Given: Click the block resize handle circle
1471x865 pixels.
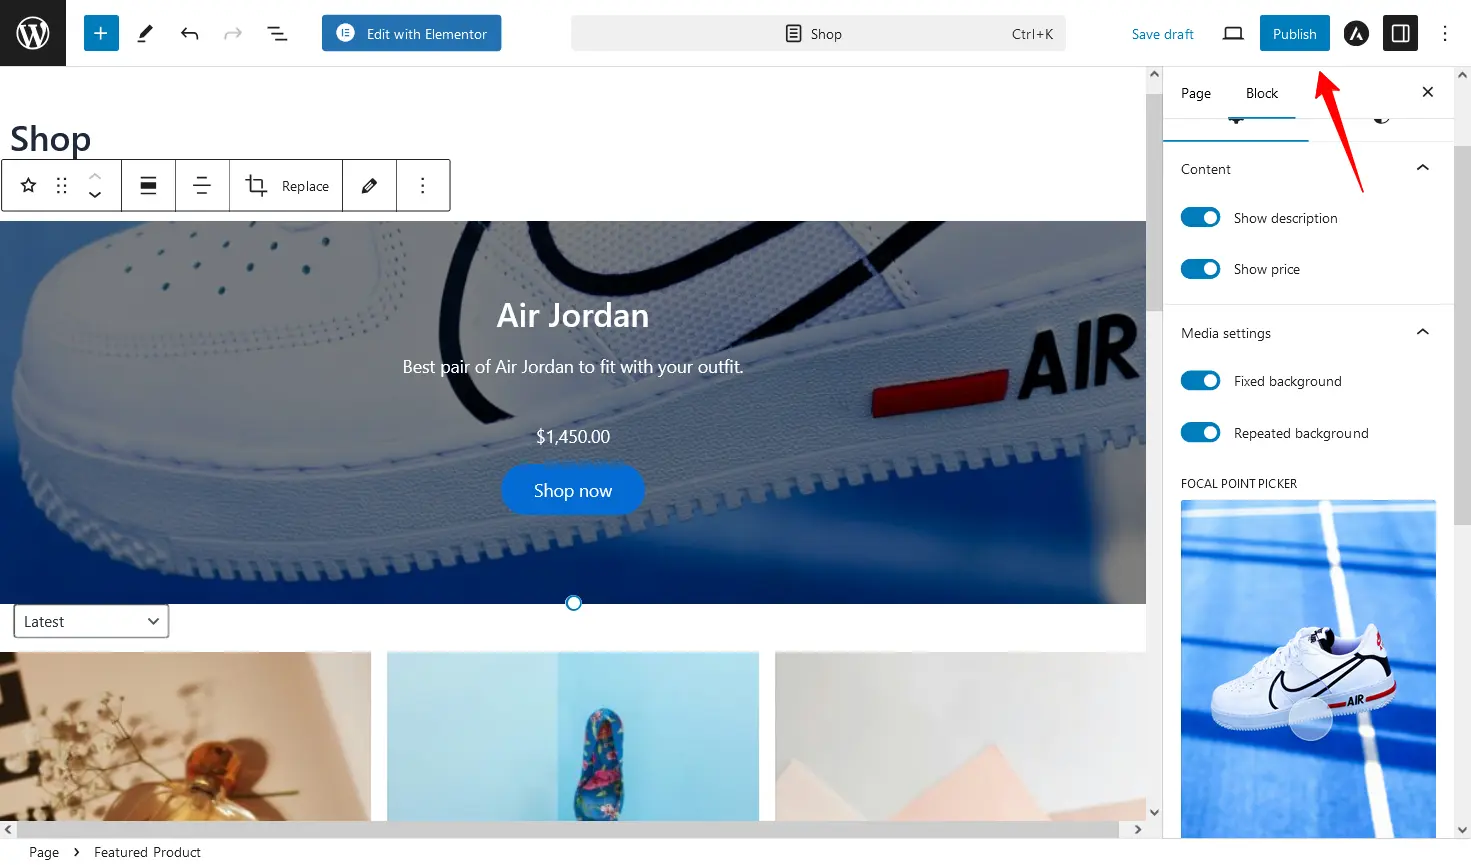Looking at the screenshot, I should 573,603.
